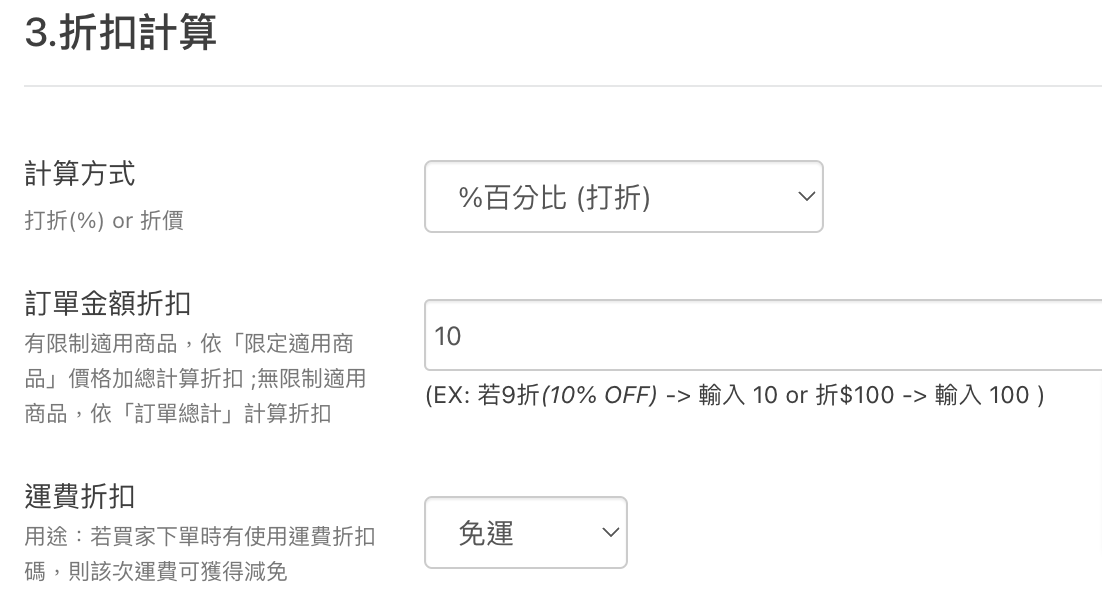Viewport: 1102px width, 606px height.
Task: Click the 折$100 example text in hint
Action: click(854, 395)
